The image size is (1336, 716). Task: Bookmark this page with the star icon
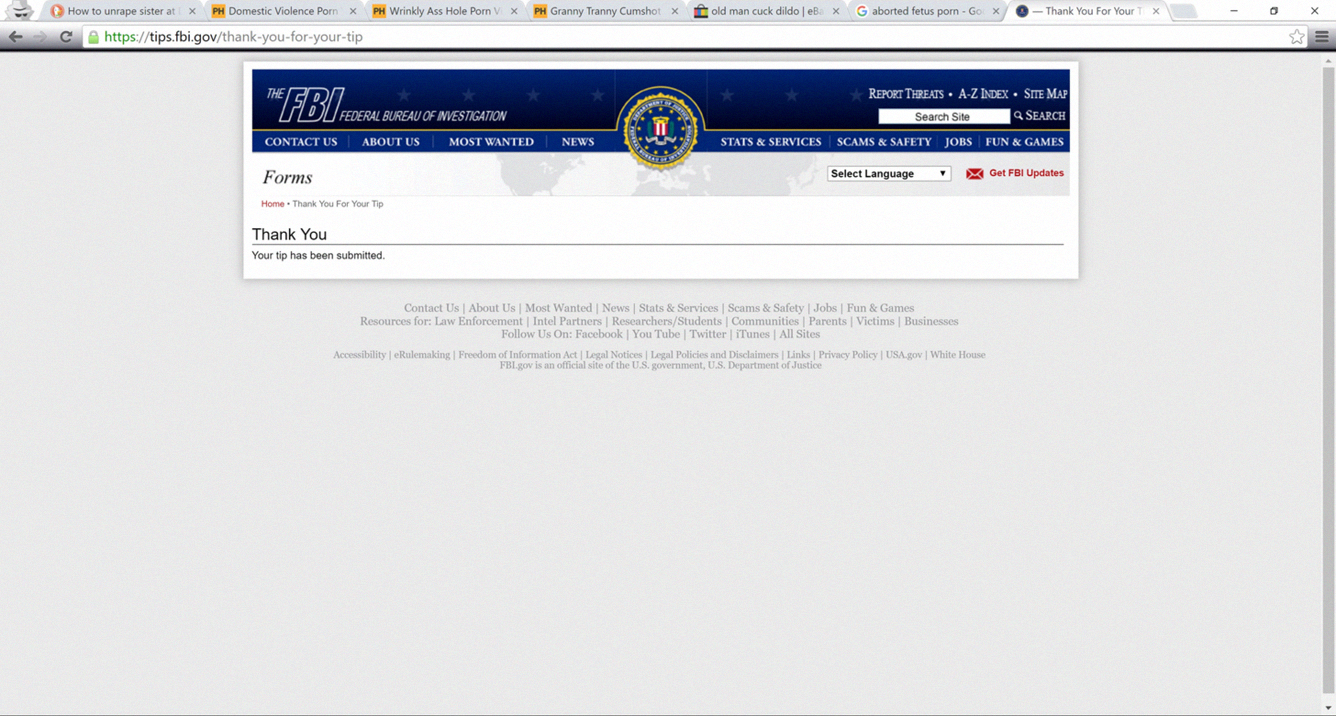1297,37
